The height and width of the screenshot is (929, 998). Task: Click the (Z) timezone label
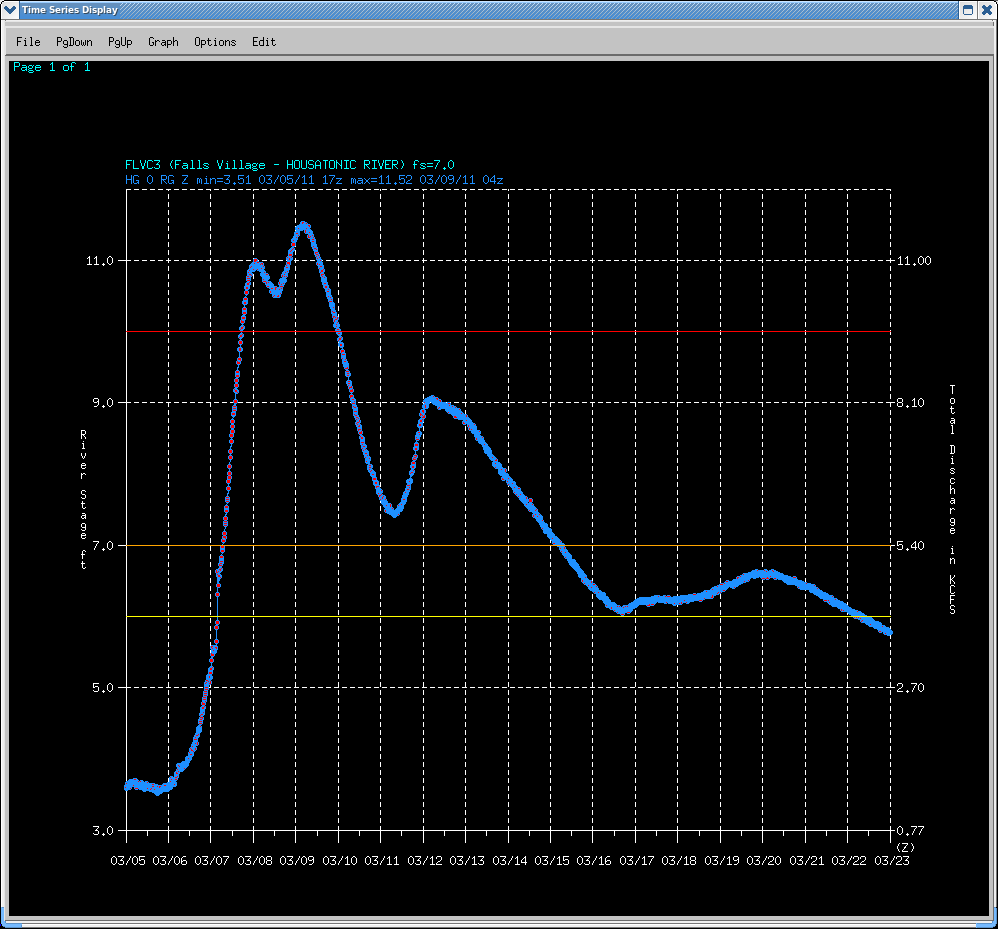coord(905,848)
